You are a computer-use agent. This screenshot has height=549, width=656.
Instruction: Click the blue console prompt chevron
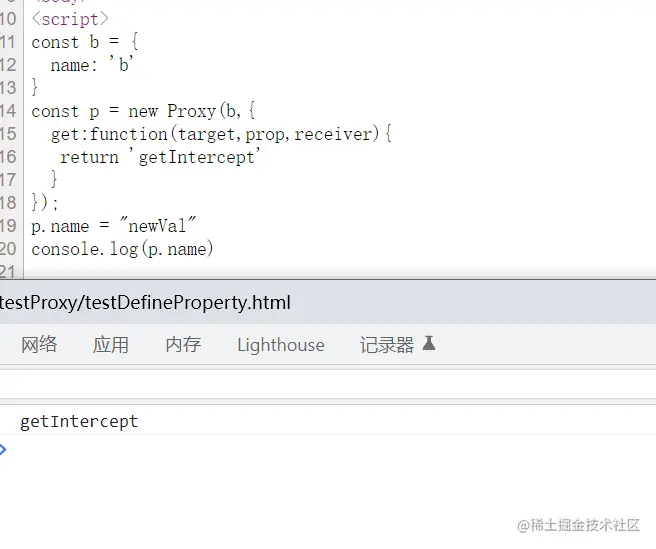(3, 449)
